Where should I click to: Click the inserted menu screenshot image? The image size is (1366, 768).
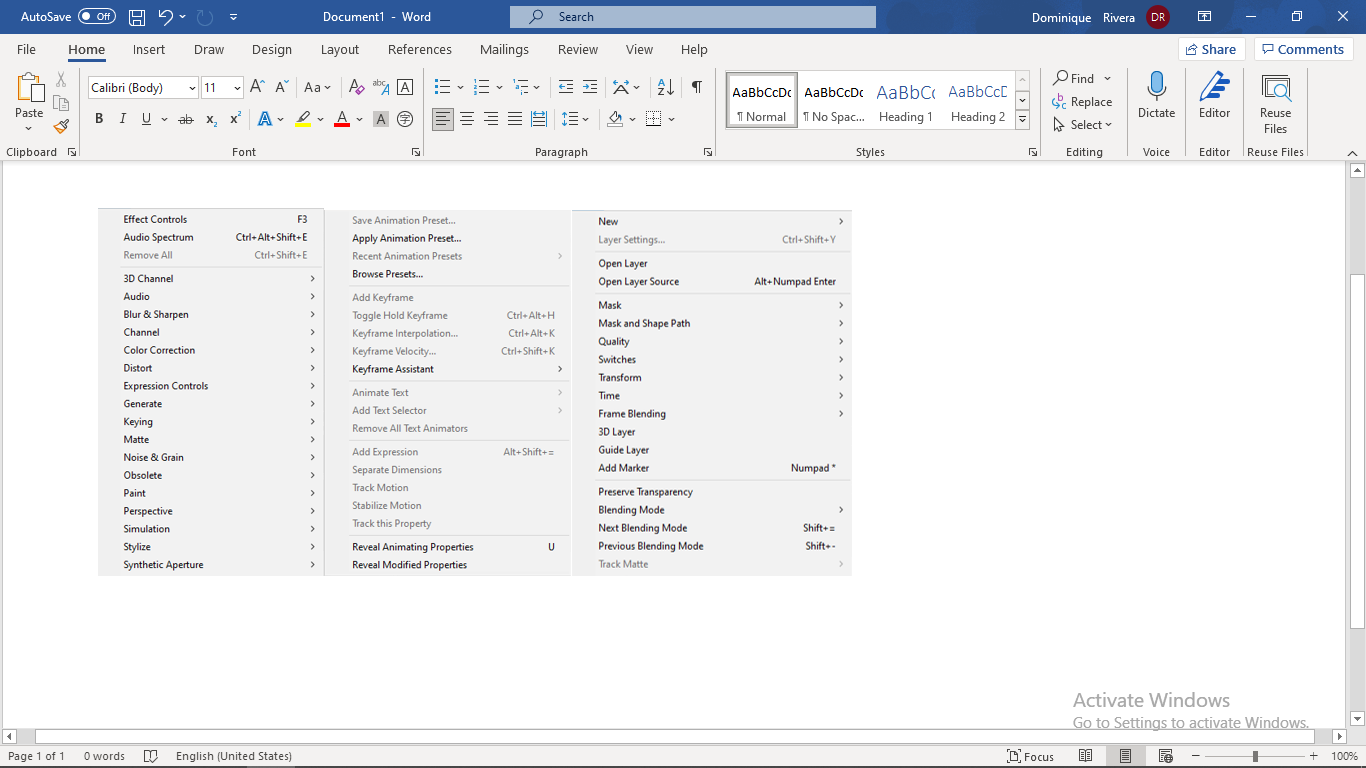475,392
